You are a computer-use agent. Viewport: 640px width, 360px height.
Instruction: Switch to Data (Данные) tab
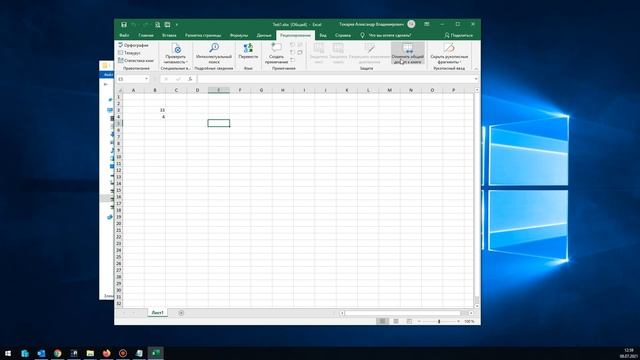264,35
